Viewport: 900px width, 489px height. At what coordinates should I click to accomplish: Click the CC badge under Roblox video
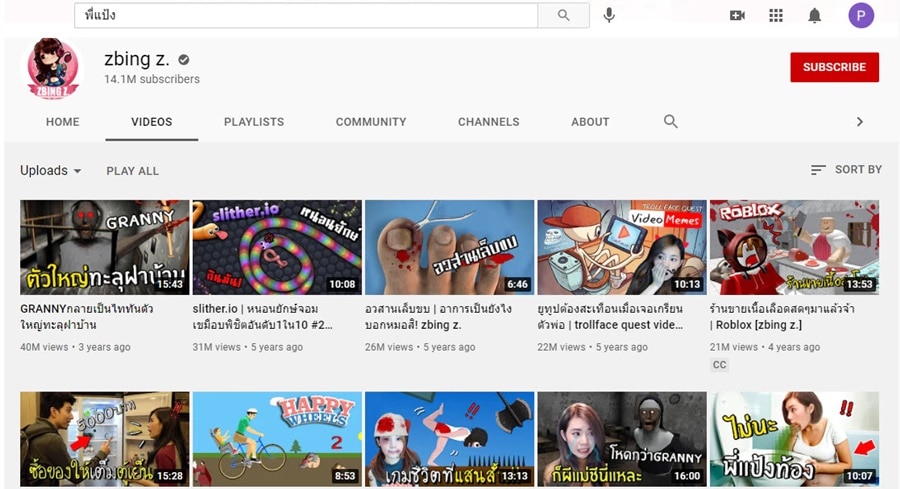(719, 365)
